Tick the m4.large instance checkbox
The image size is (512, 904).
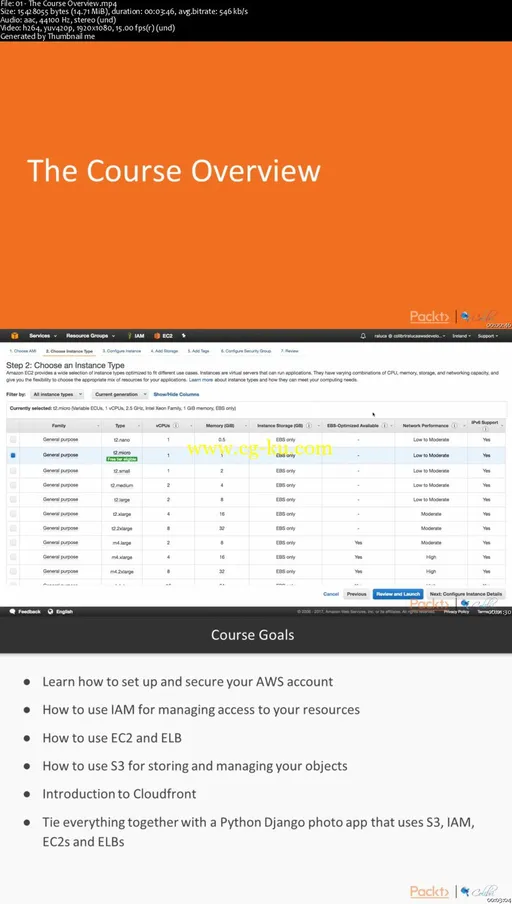[13, 543]
